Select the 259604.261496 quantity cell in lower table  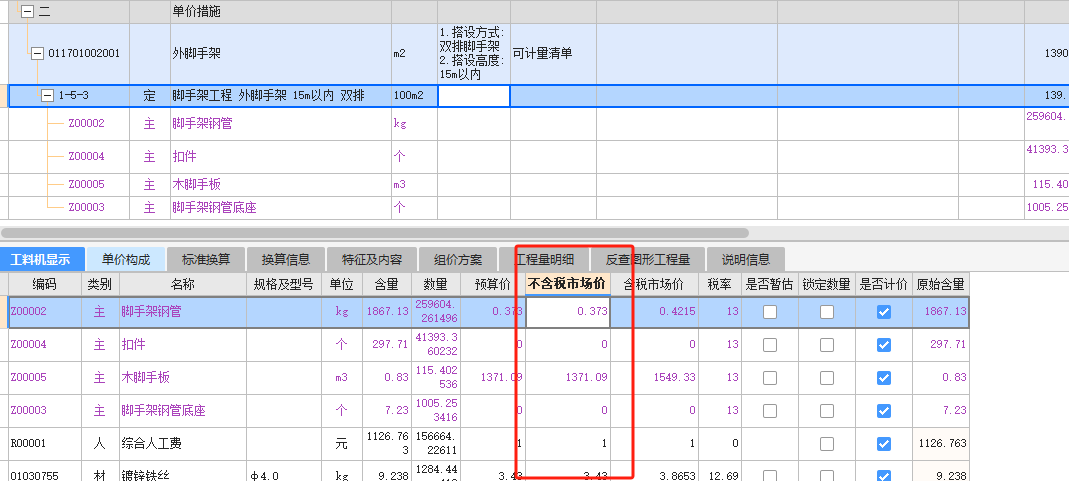pos(435,312)
